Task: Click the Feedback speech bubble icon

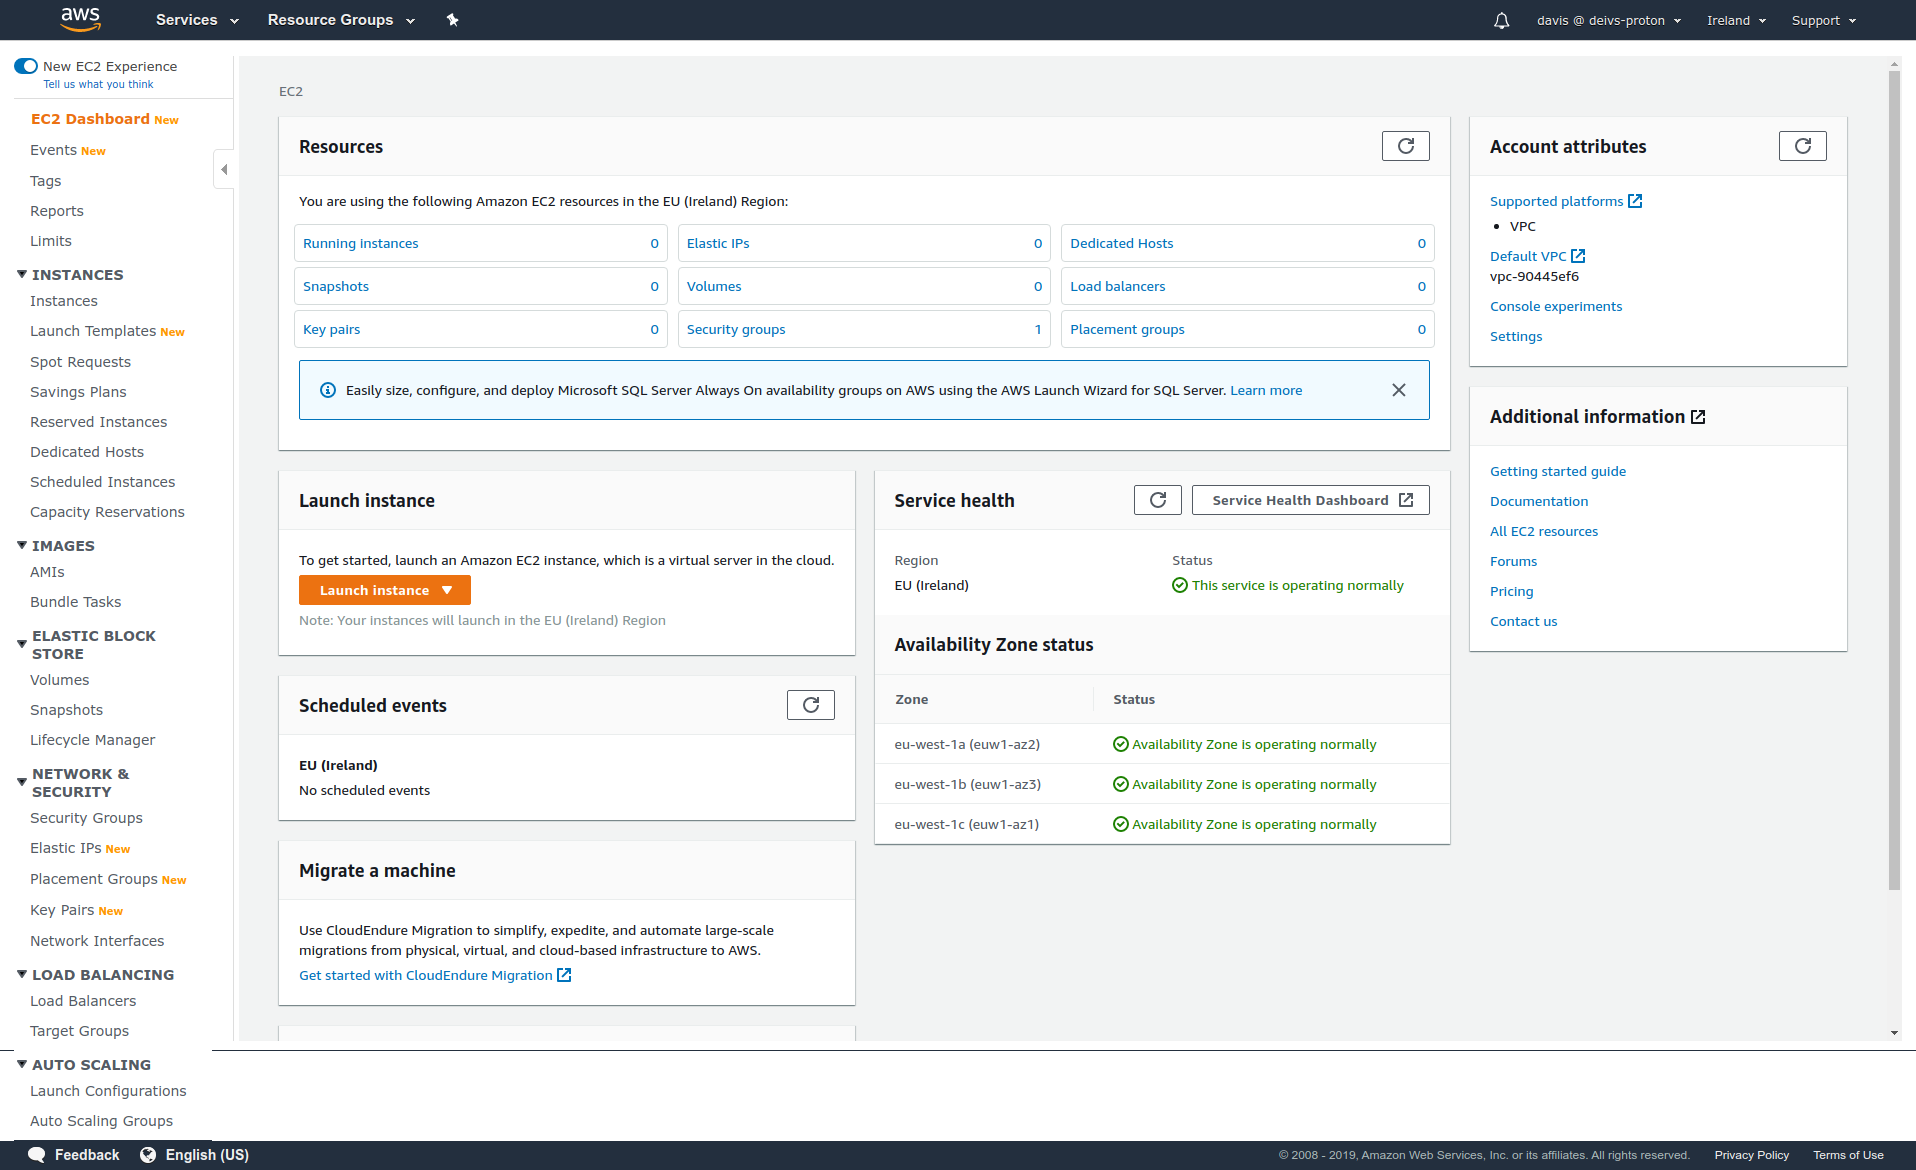Action: pos(37,1155)
